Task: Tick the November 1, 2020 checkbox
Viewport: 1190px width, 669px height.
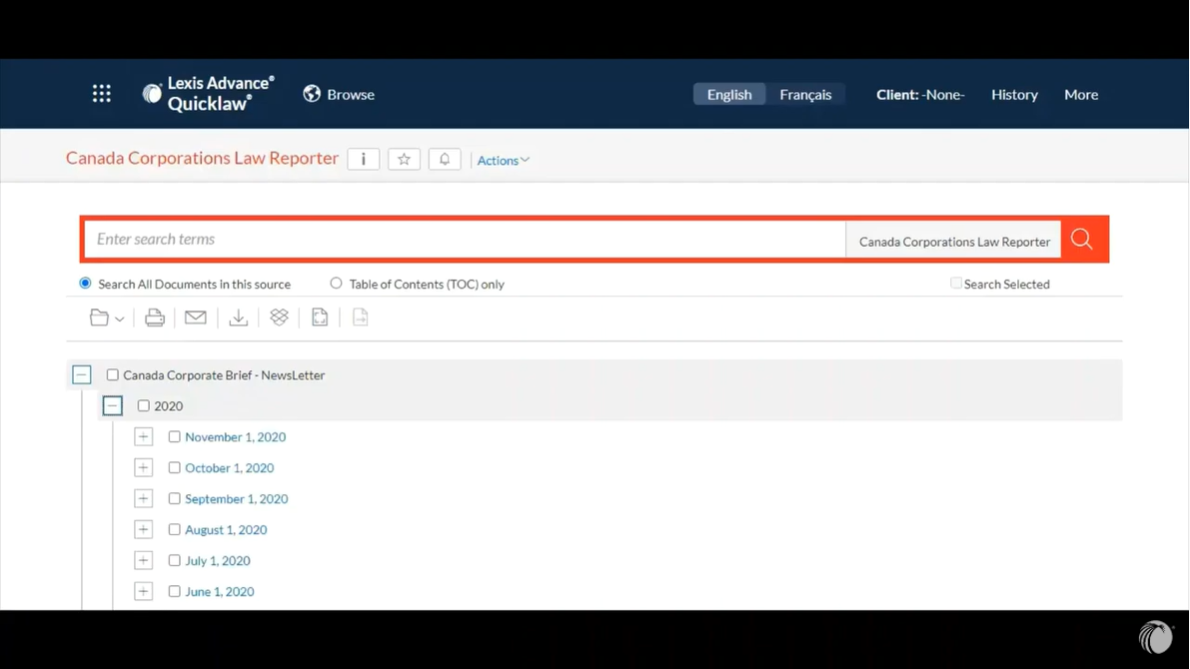Action: coord(174,437)
